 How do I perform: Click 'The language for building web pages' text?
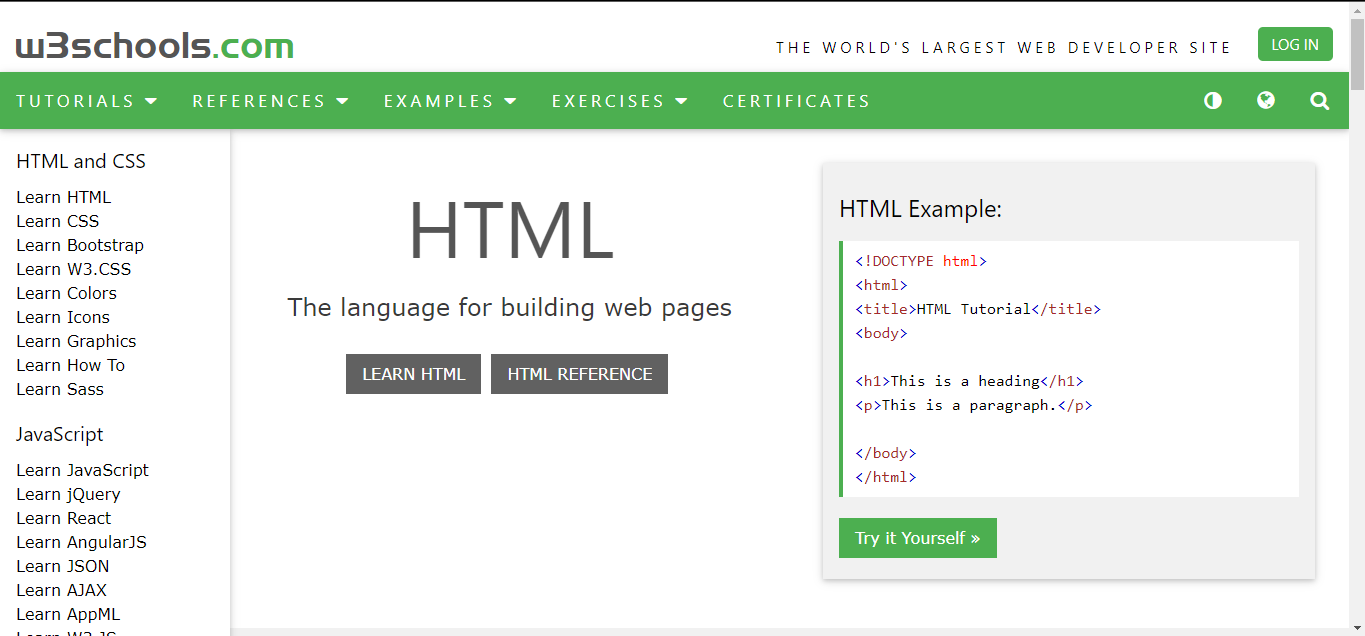click(510, 307)
